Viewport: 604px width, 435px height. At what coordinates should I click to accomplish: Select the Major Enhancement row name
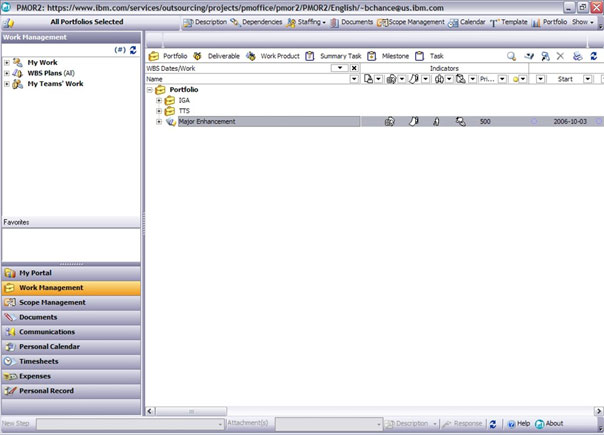click(207, 122)
